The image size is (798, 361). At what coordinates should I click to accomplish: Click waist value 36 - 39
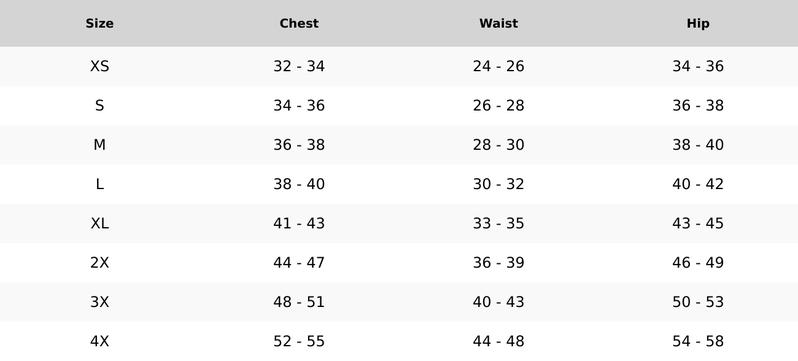coord(498,262)
